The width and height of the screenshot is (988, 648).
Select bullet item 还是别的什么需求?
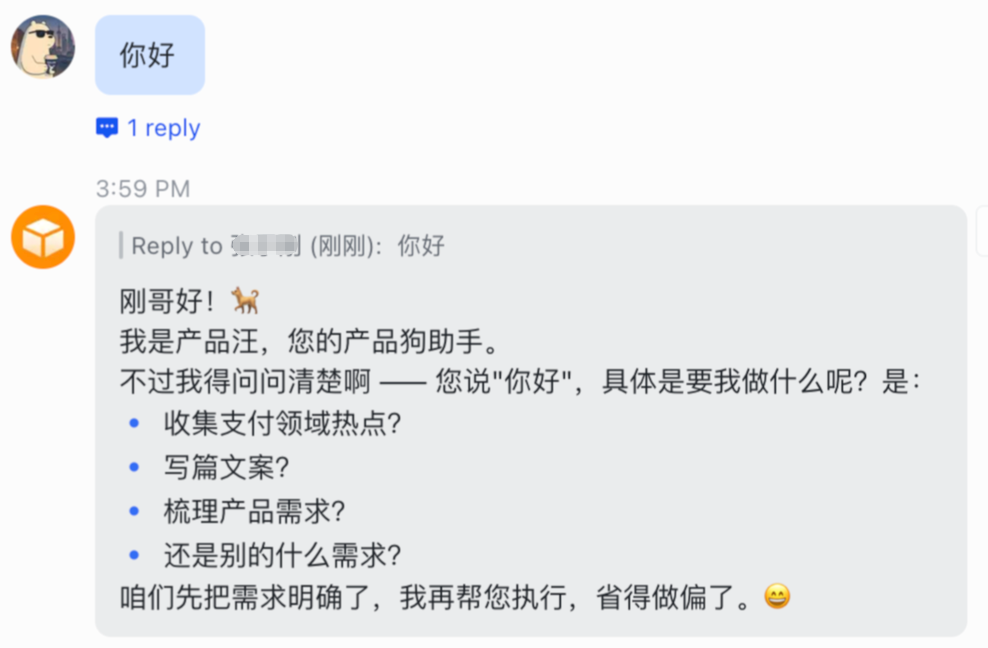pyautogui.click(x=283, y=555)
